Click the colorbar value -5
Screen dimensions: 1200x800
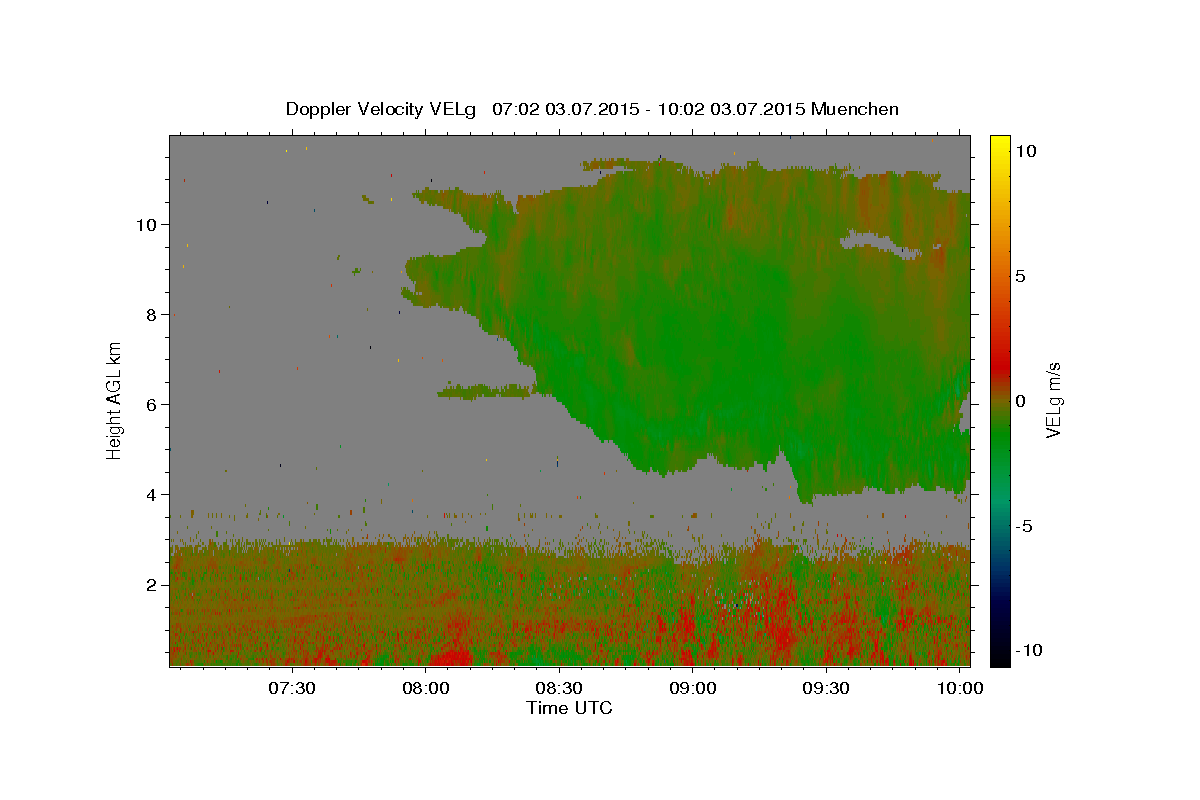coord(1026,525)
